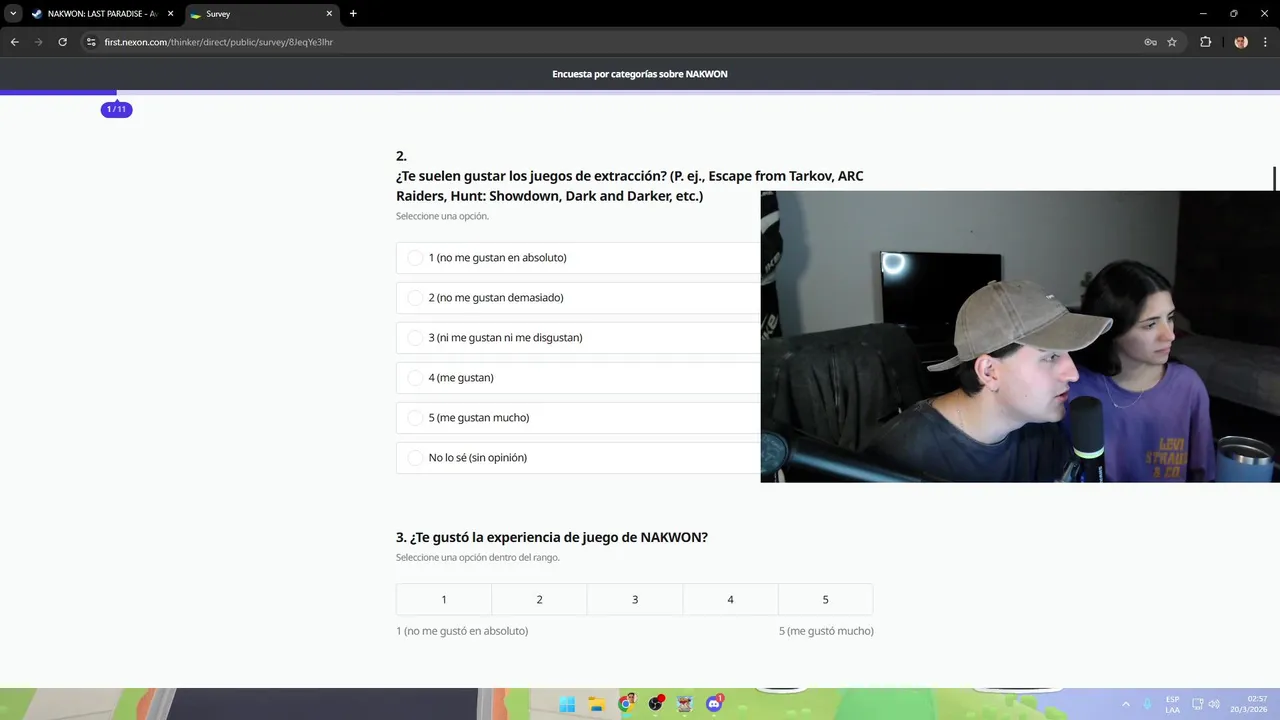1280x720 pixels.
Task: Click the microphone icon in system tray
Action: 1148,704
